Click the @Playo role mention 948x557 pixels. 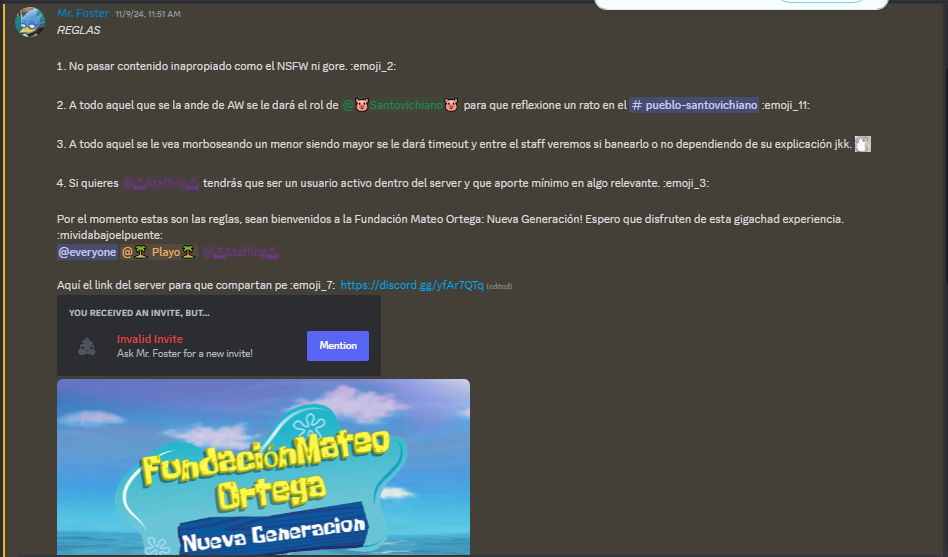coord(159,252)
